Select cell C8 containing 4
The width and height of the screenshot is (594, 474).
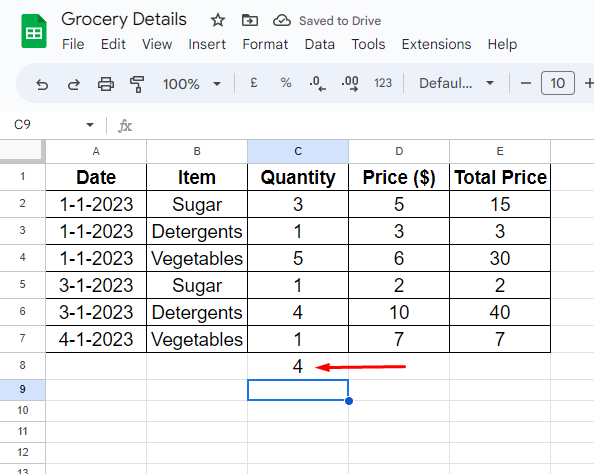pos(298,366)
